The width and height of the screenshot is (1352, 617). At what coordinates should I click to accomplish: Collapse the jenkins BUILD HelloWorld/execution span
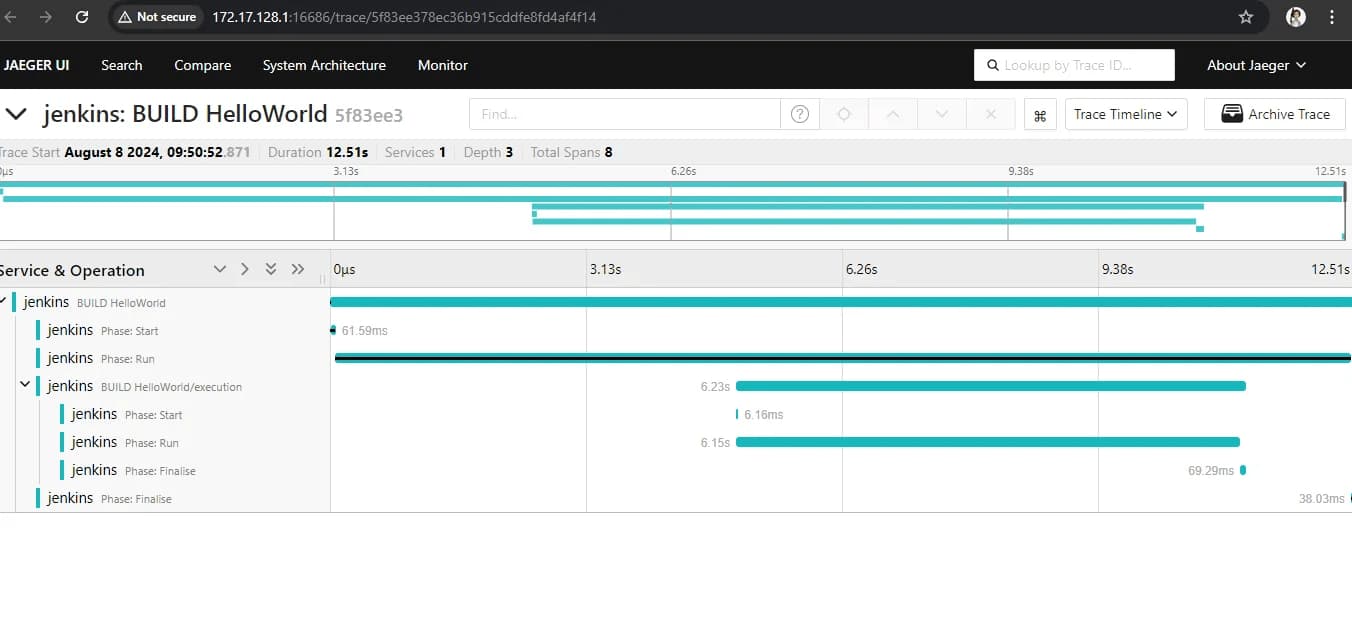[x=25, y=385]
